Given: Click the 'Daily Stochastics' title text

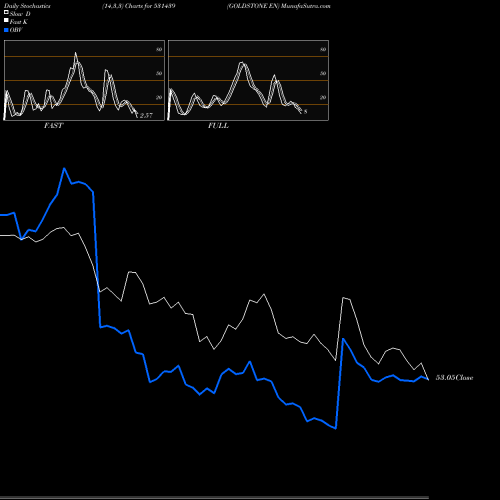Looking at the screenshot, I should [27, 6].
